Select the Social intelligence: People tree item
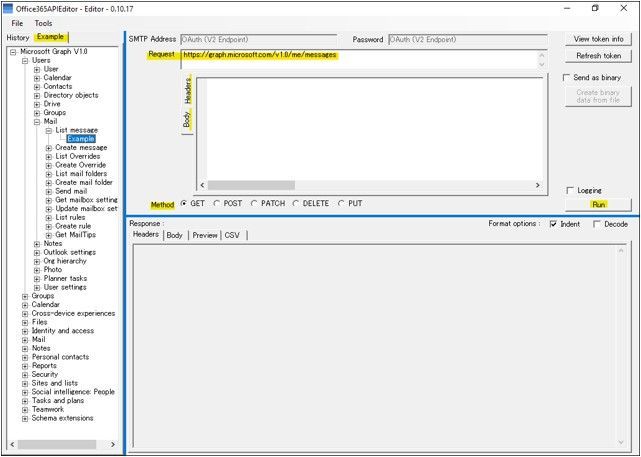 coord(73,392)
